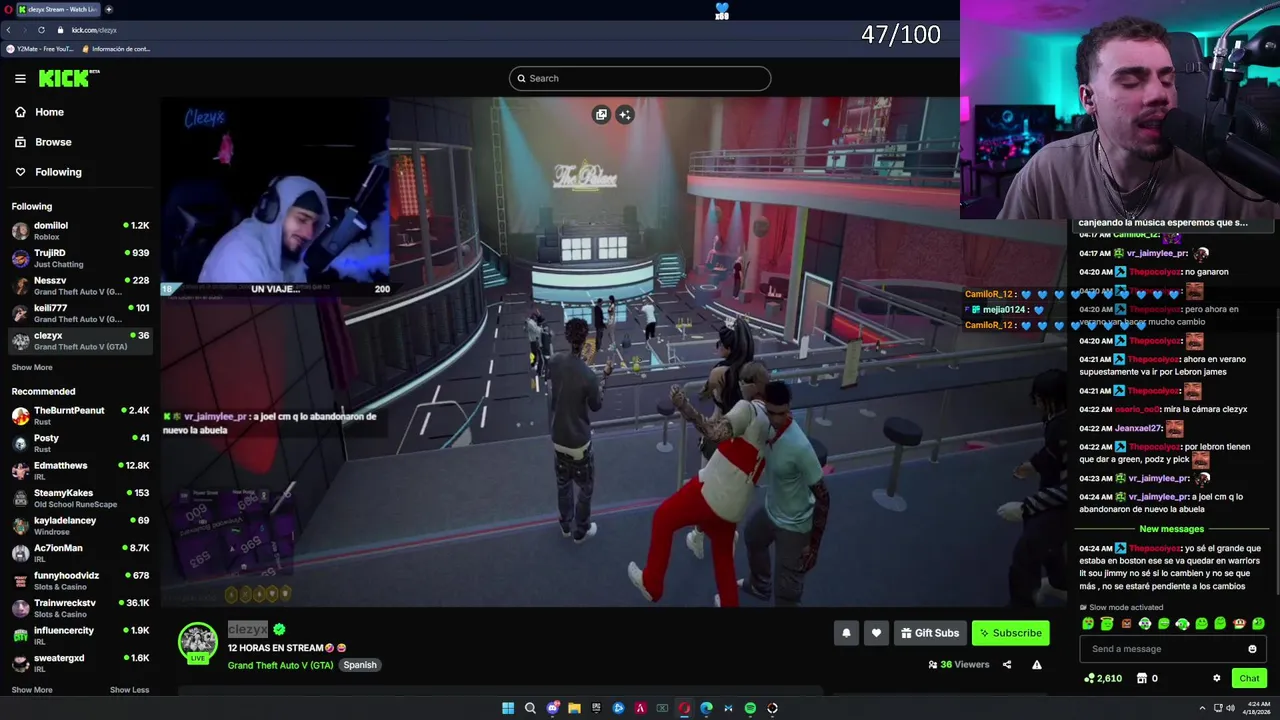
Task: Click the sparkle icon above the video
Action: (x=625, y=115)
